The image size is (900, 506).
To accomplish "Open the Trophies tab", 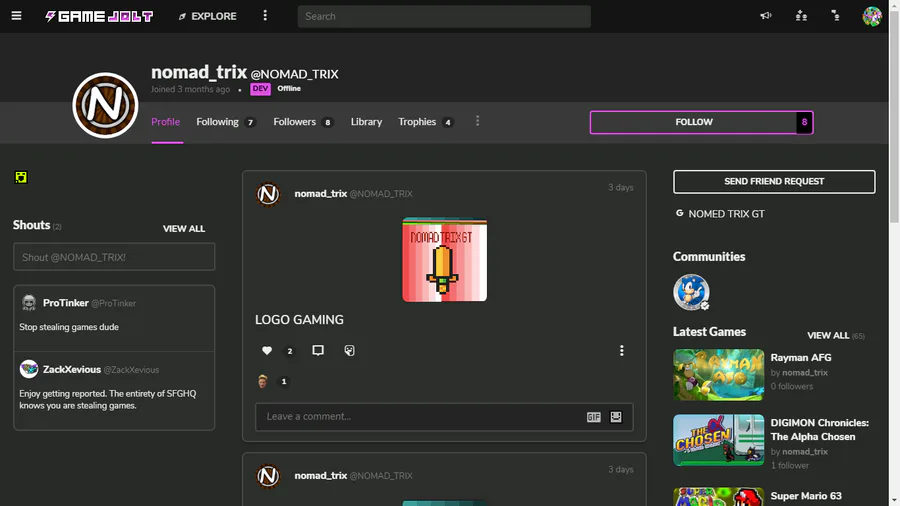I will coord(426,122).
